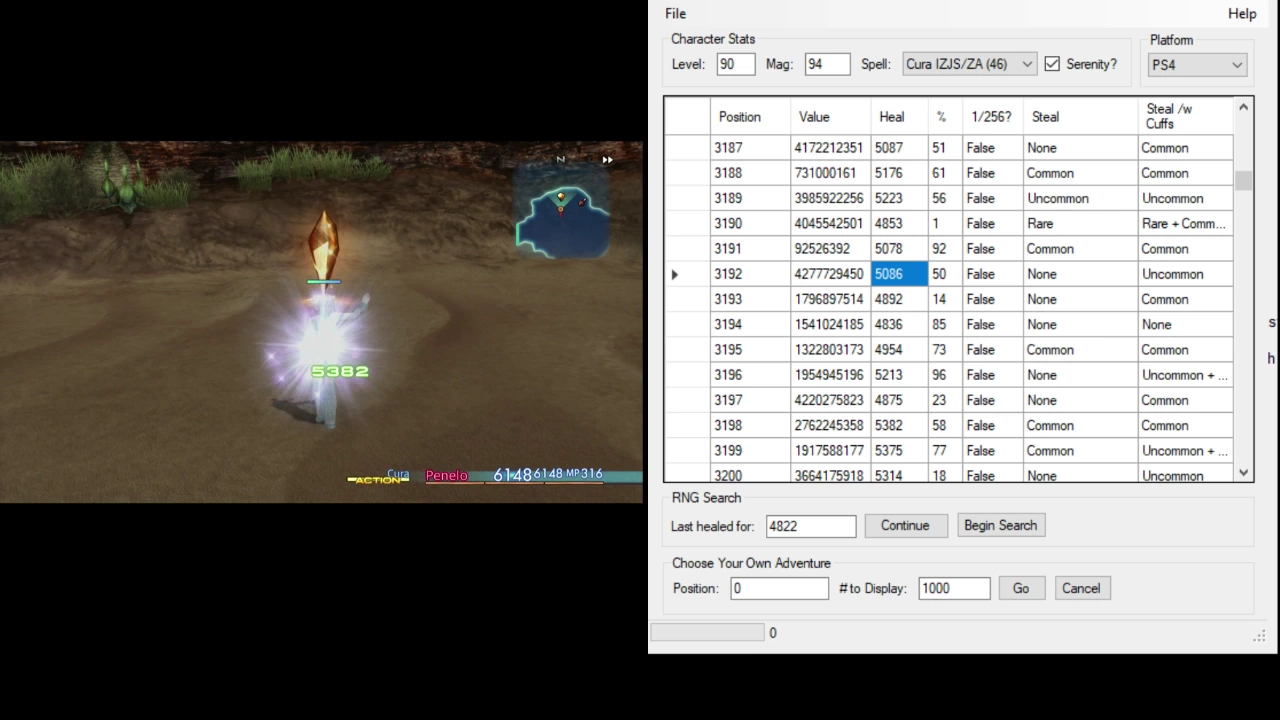This screenshot has height=720, width=1280.
Task: Click the Penelo name in game HUD
Action: coord(446,475)
